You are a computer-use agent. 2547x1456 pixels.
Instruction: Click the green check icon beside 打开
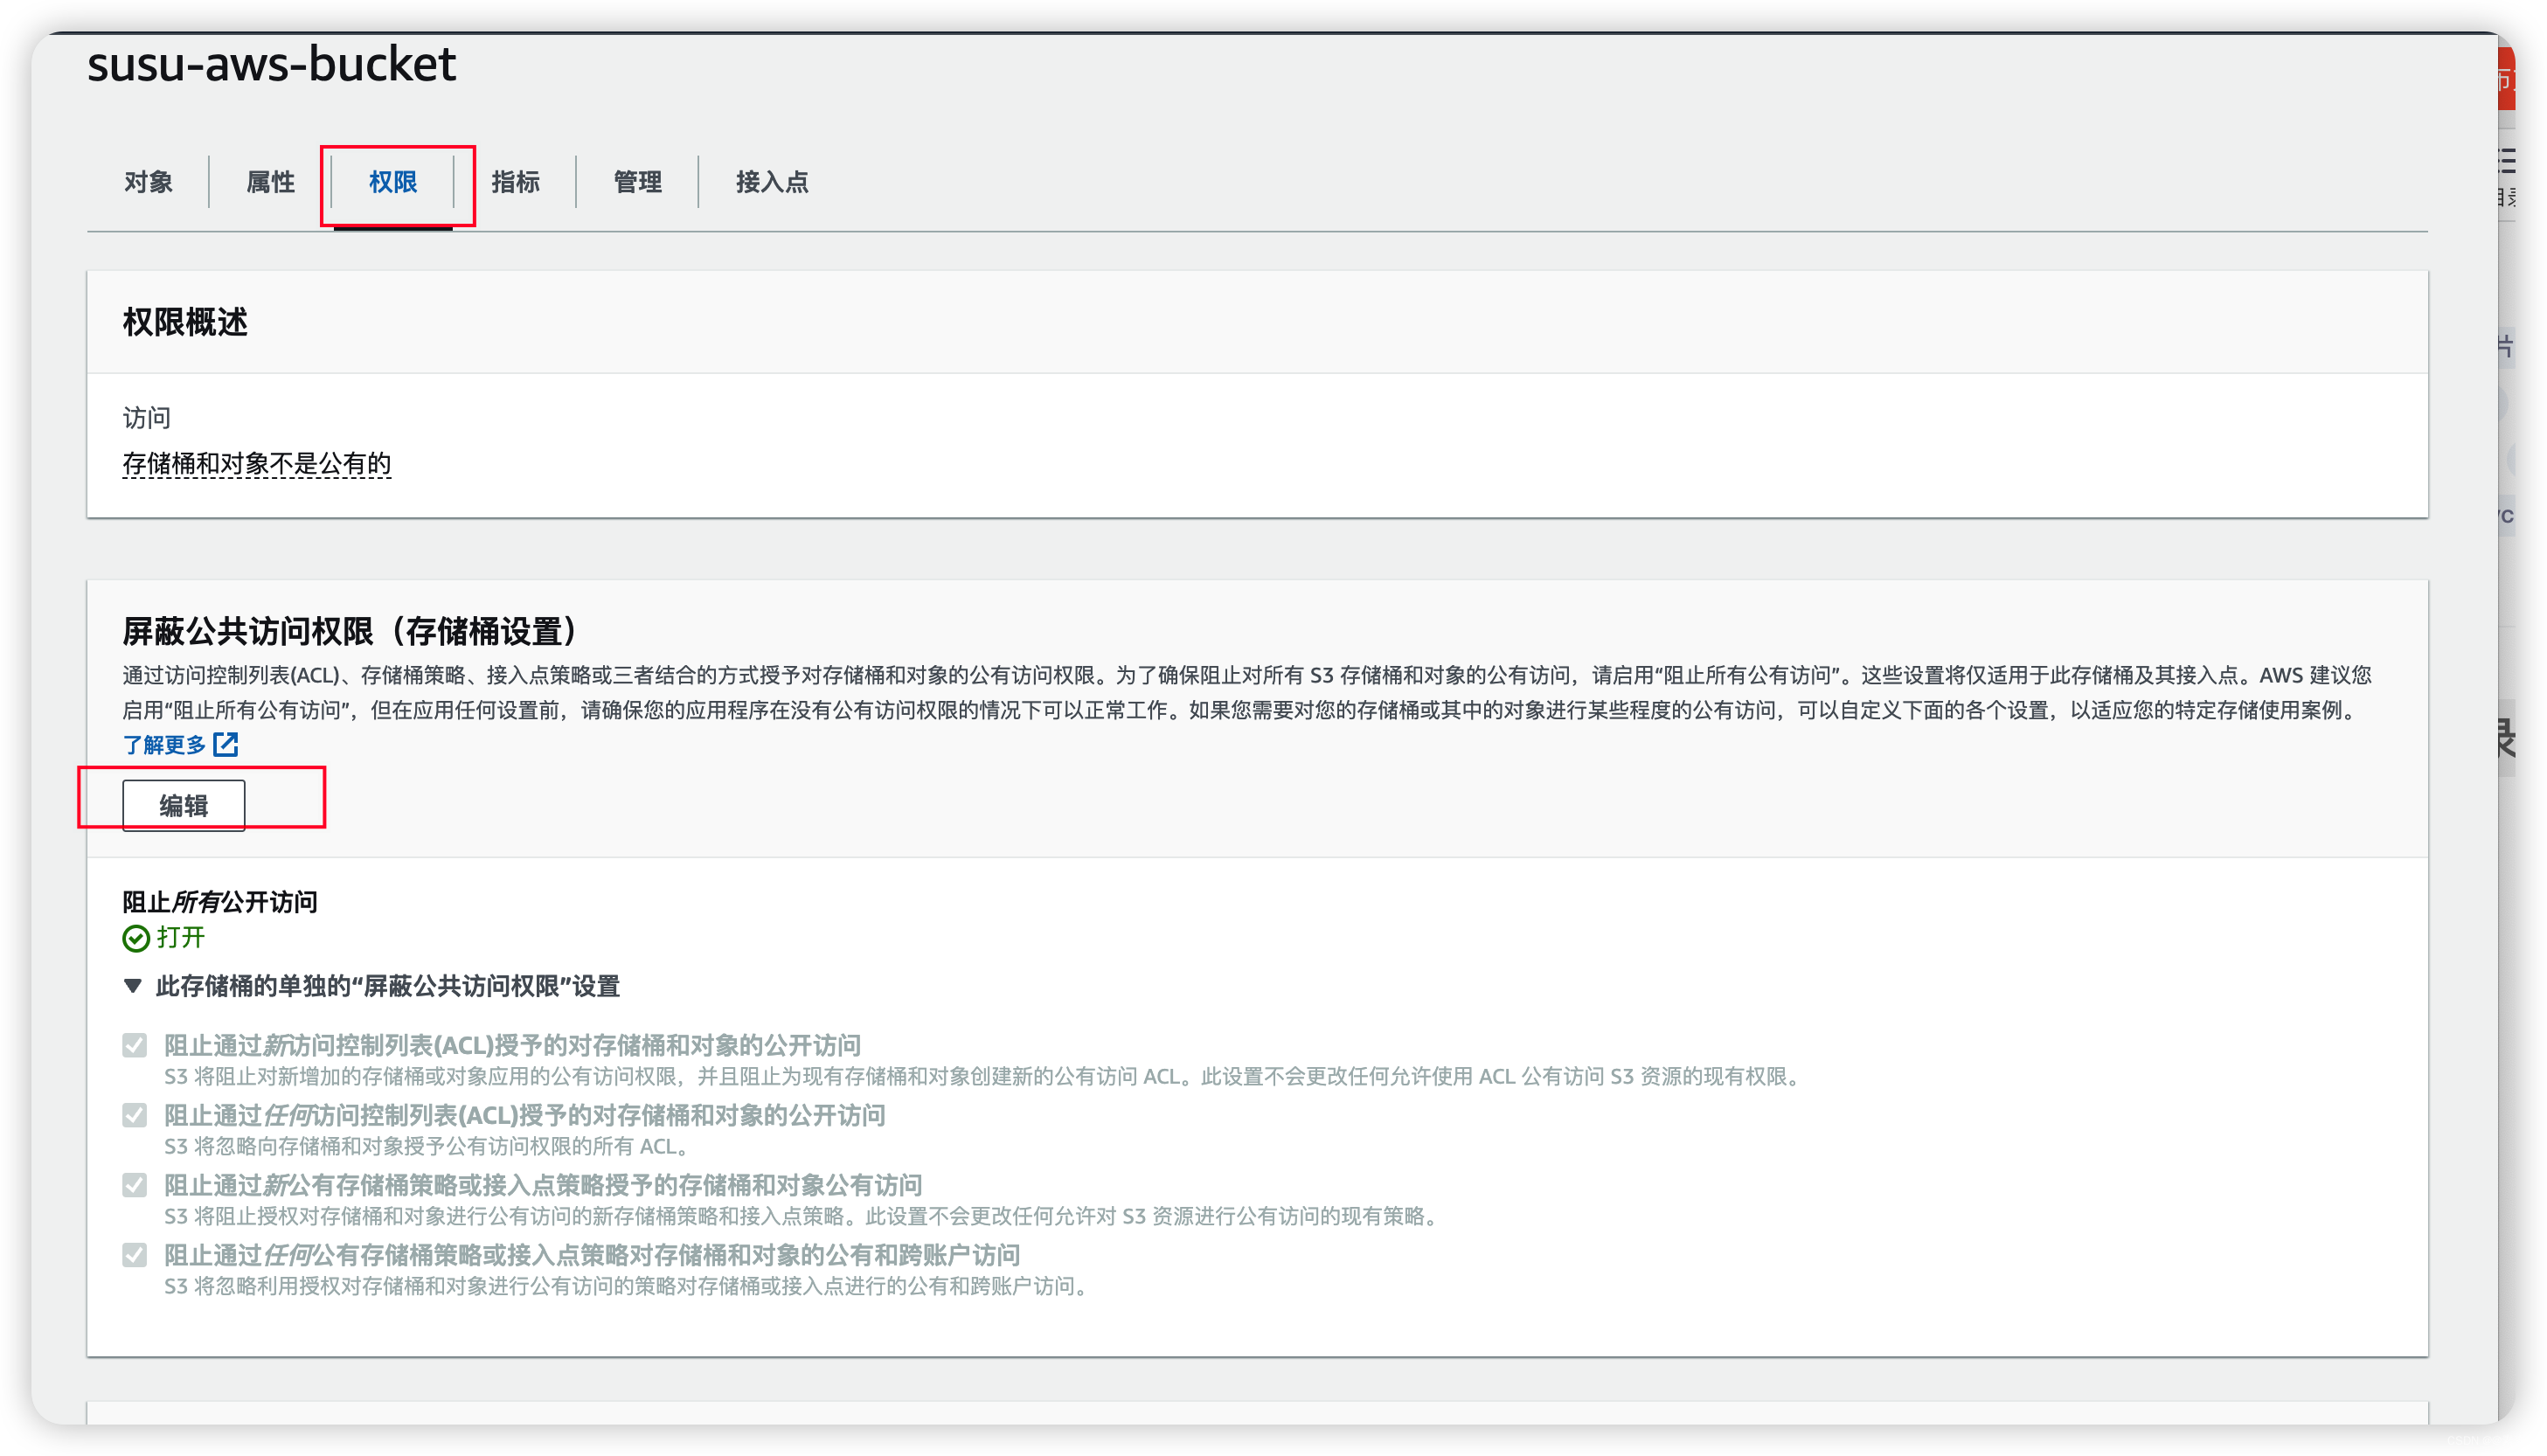coord(136,938)
